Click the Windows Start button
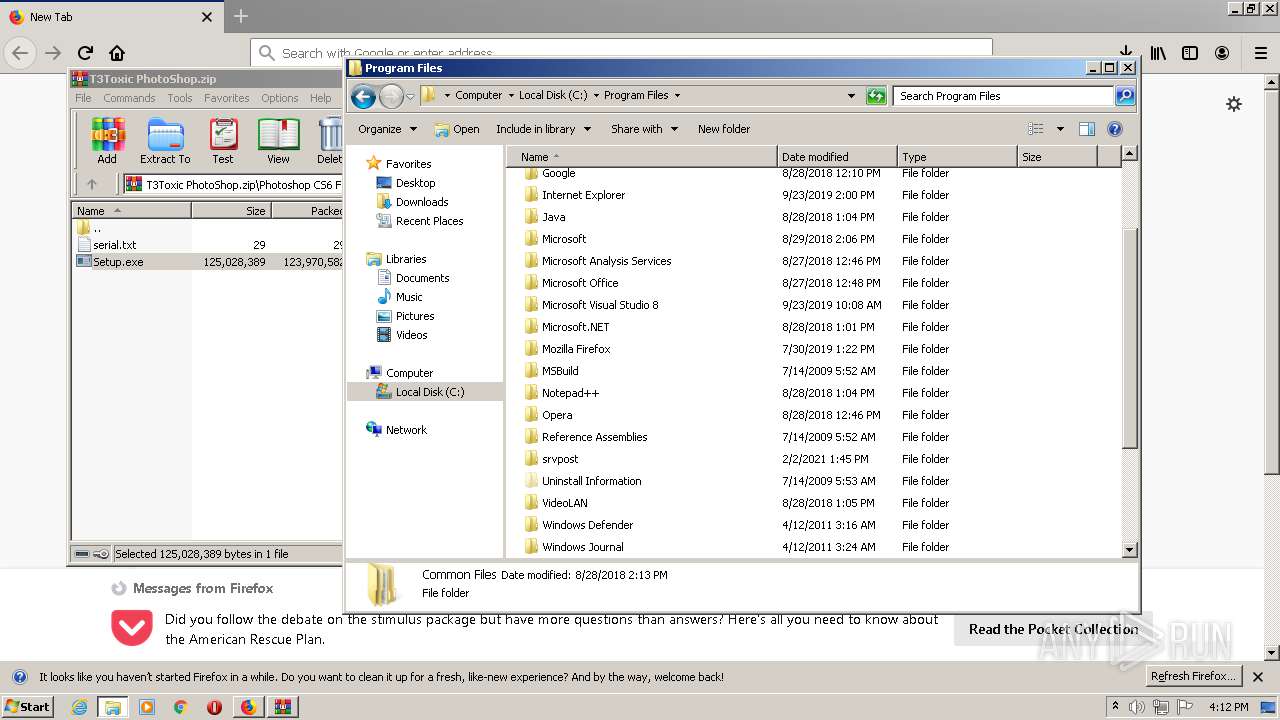1280x720 pixels. point(28,707)
